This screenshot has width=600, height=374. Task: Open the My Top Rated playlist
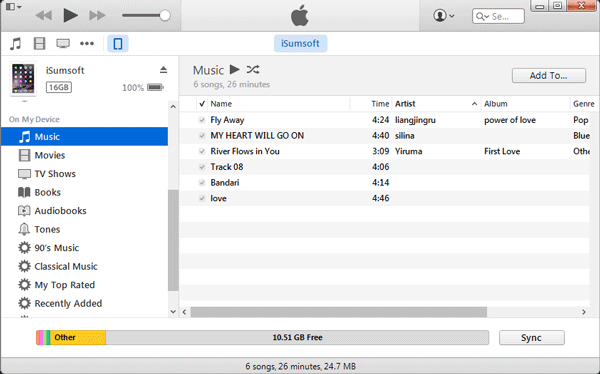84,285
